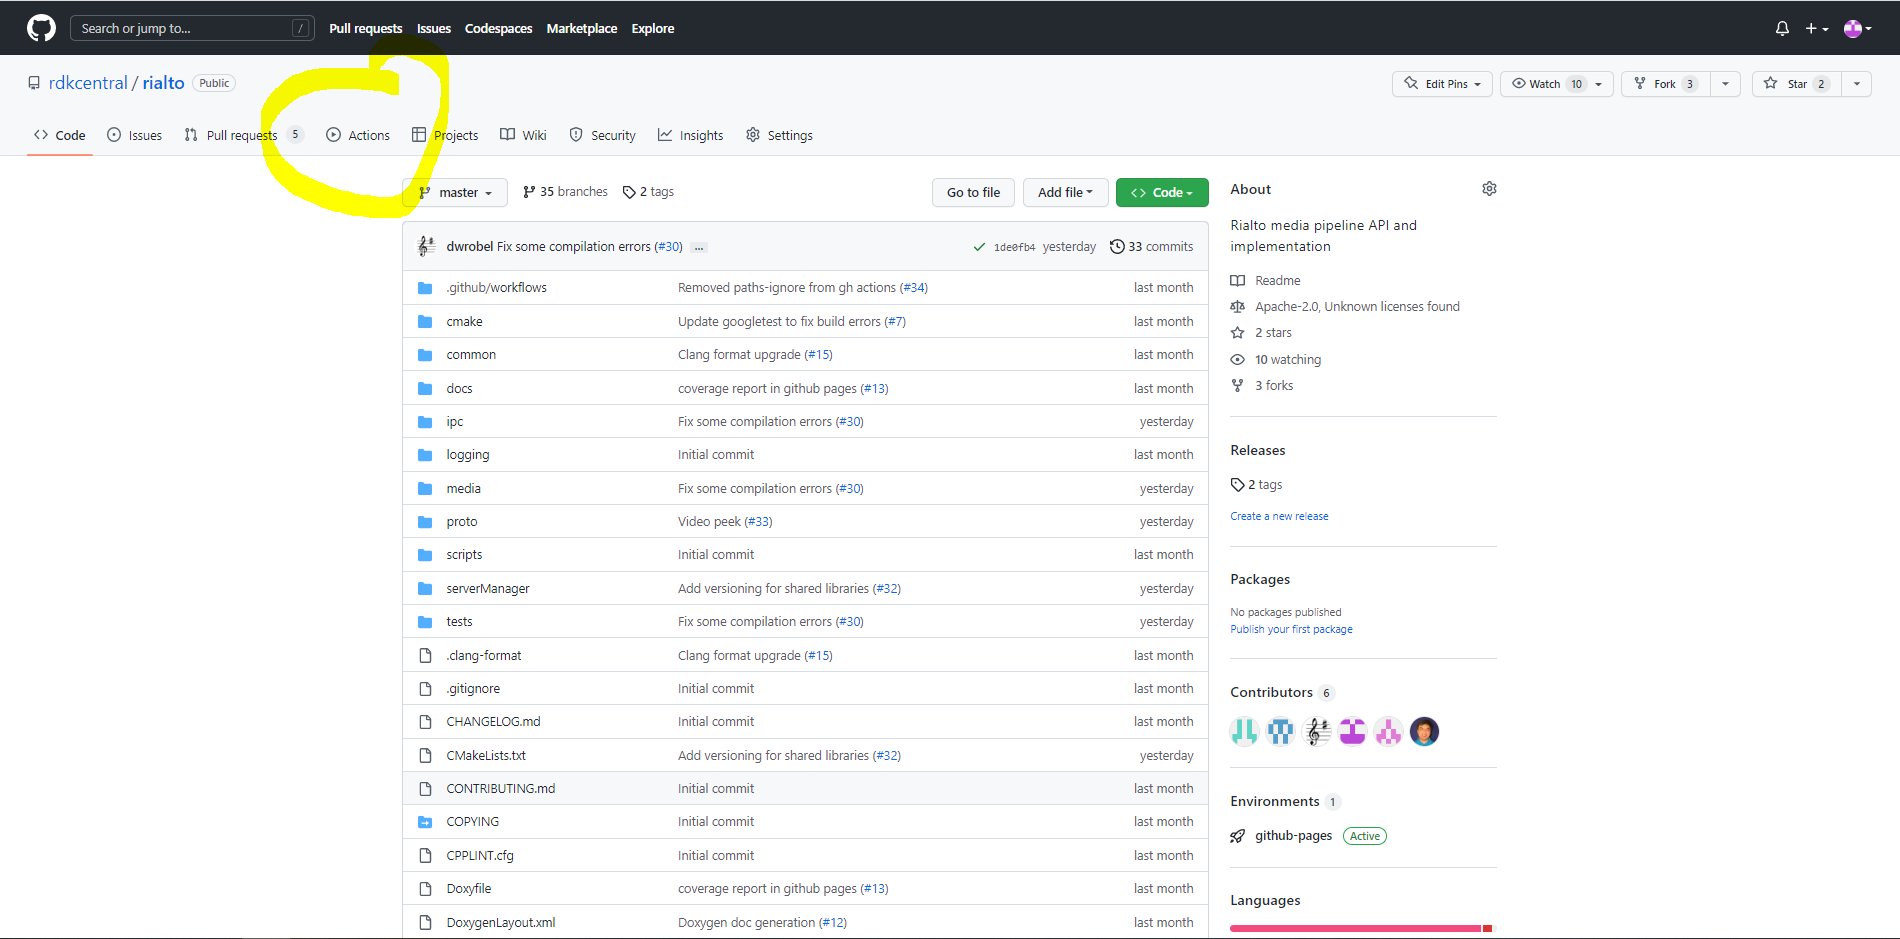Image resolution: width=1900 pixels, height=939 pixels.
Task: Switch to the Actions tab
Action: click(x=358, y=135)
